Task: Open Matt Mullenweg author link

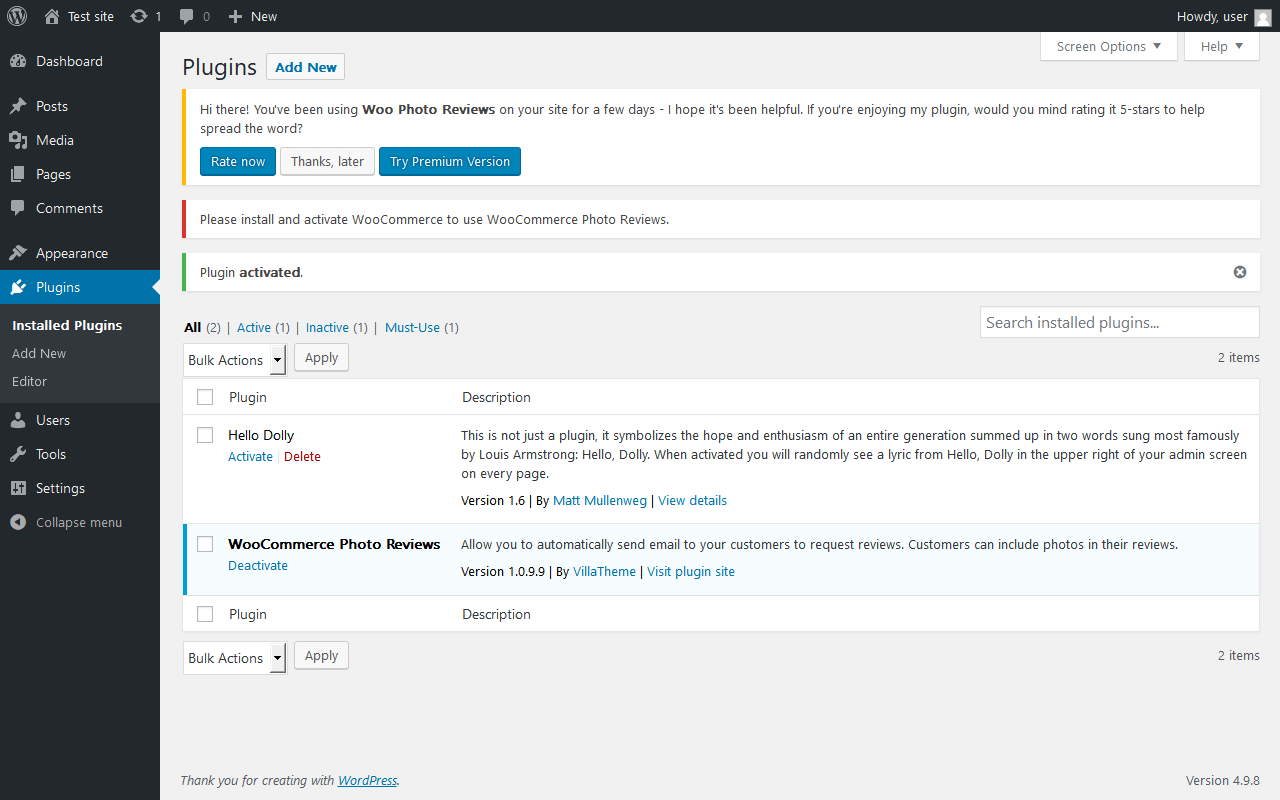Action: (600, 500)
